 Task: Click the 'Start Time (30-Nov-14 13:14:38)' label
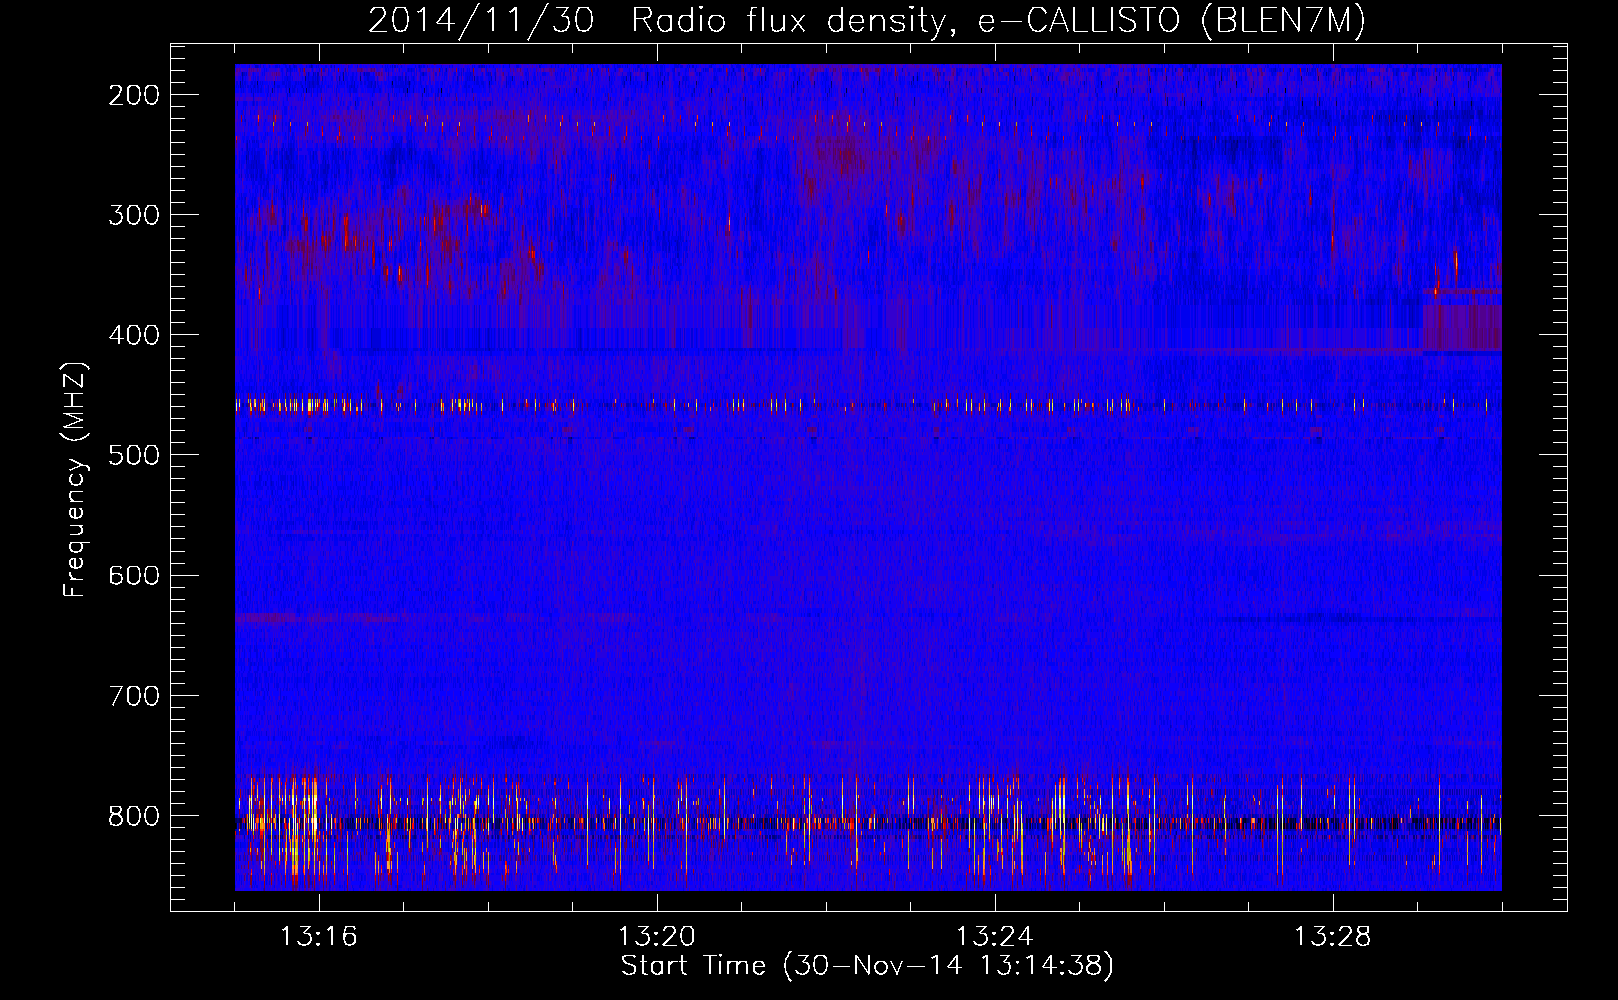pos(867,966)
